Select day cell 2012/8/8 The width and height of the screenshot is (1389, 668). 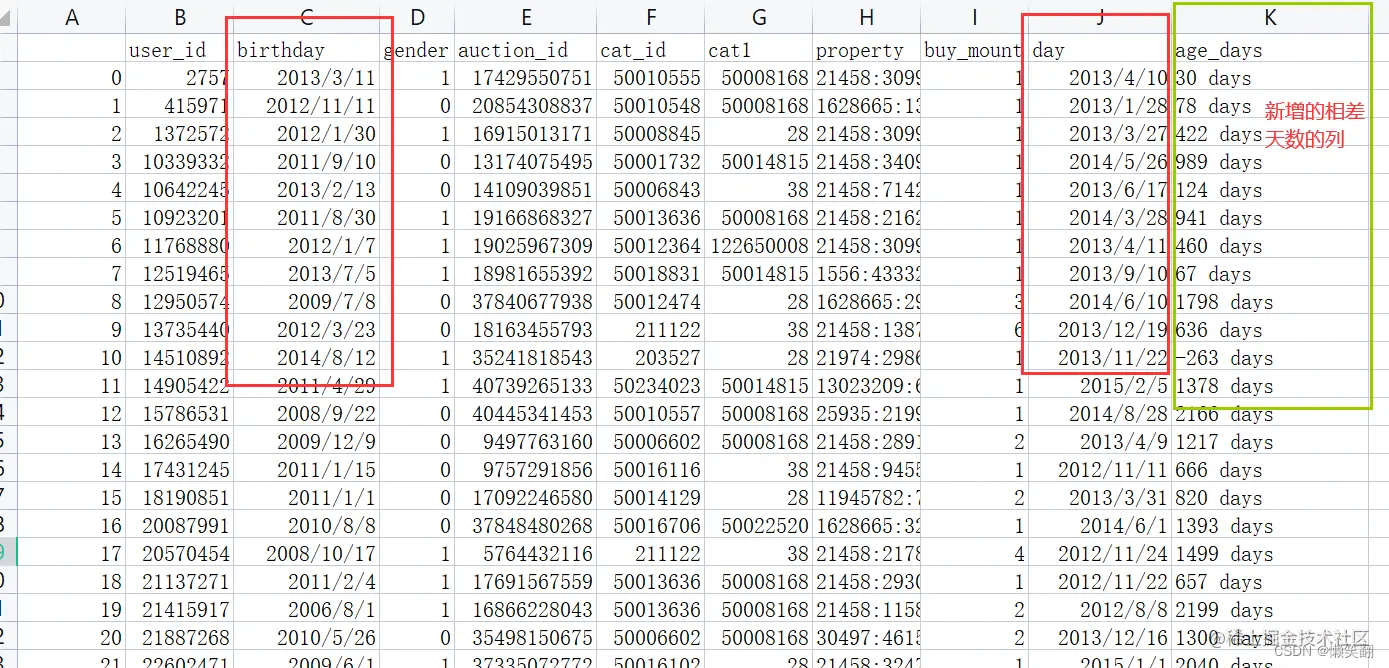point(1100,610)
